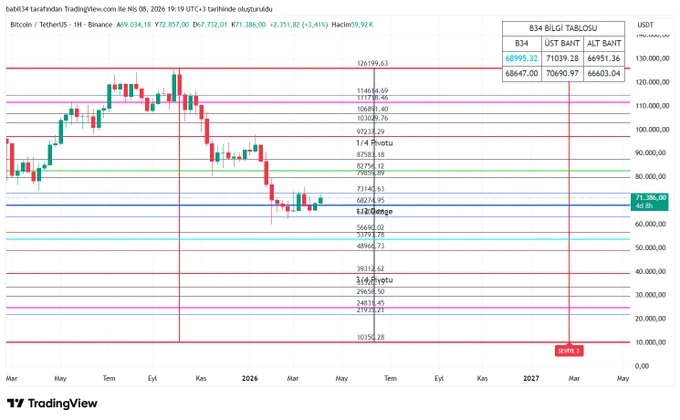Click 0,00 on the price axis
This screenshot has height=420, width=680.
(x=642, y=366)
